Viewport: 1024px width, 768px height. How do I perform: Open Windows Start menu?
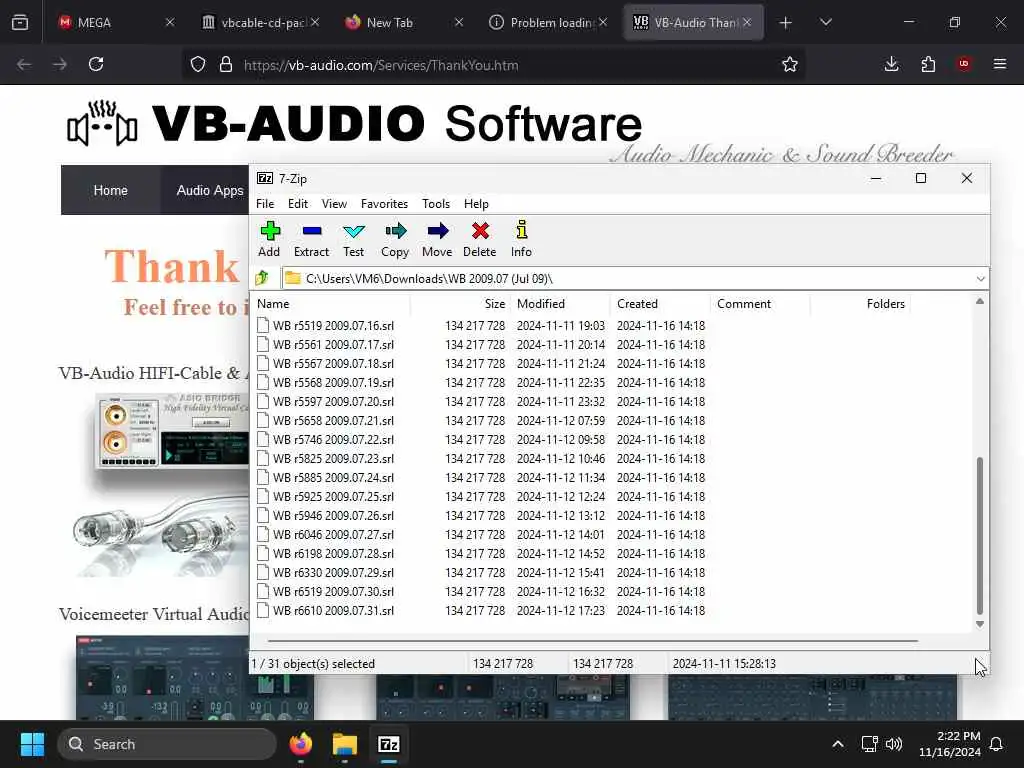click(32, 744)
